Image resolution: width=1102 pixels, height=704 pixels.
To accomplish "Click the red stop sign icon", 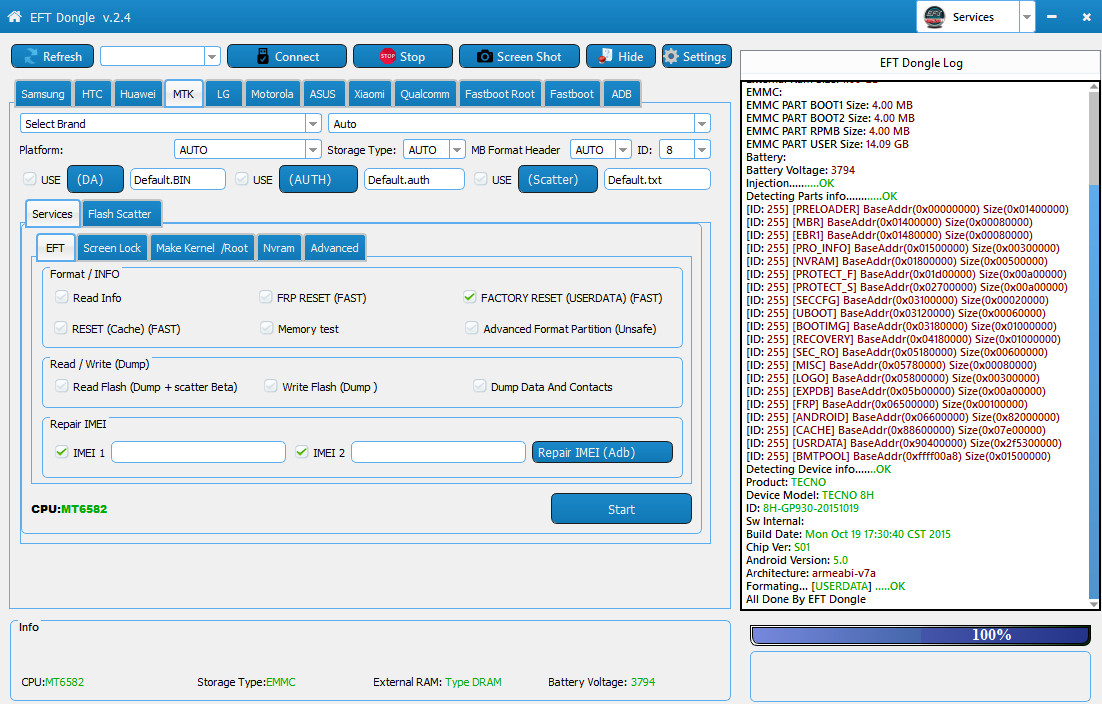I will (387, 56).
